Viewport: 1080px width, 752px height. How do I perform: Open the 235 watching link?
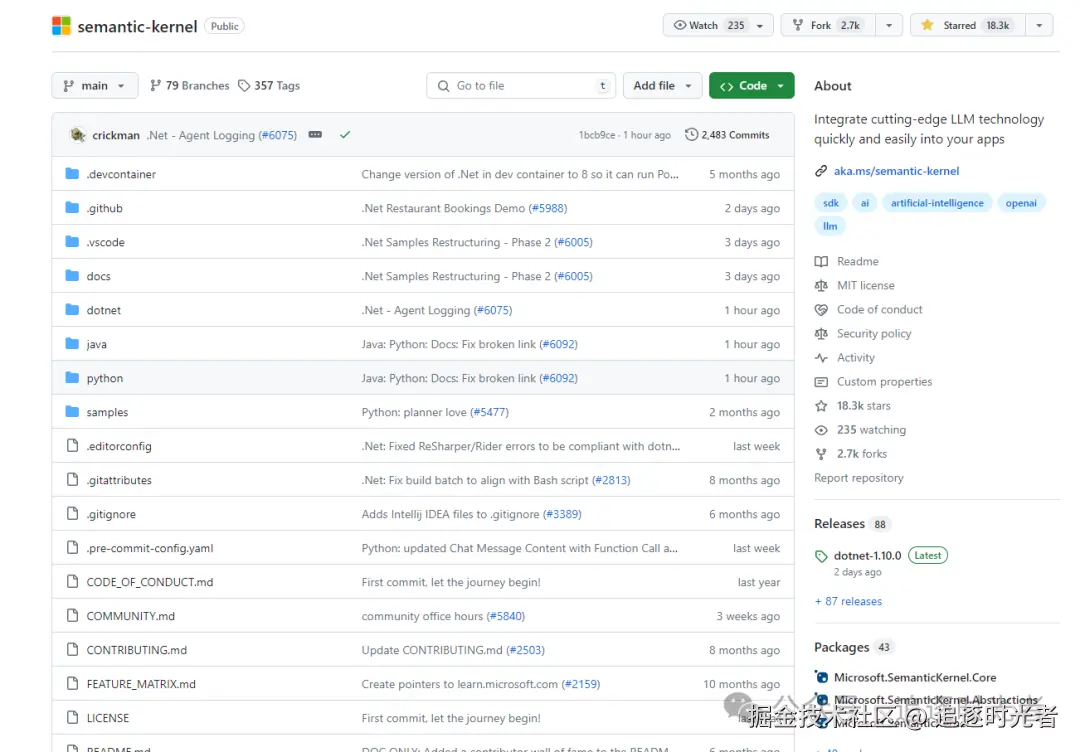point(871,429)
